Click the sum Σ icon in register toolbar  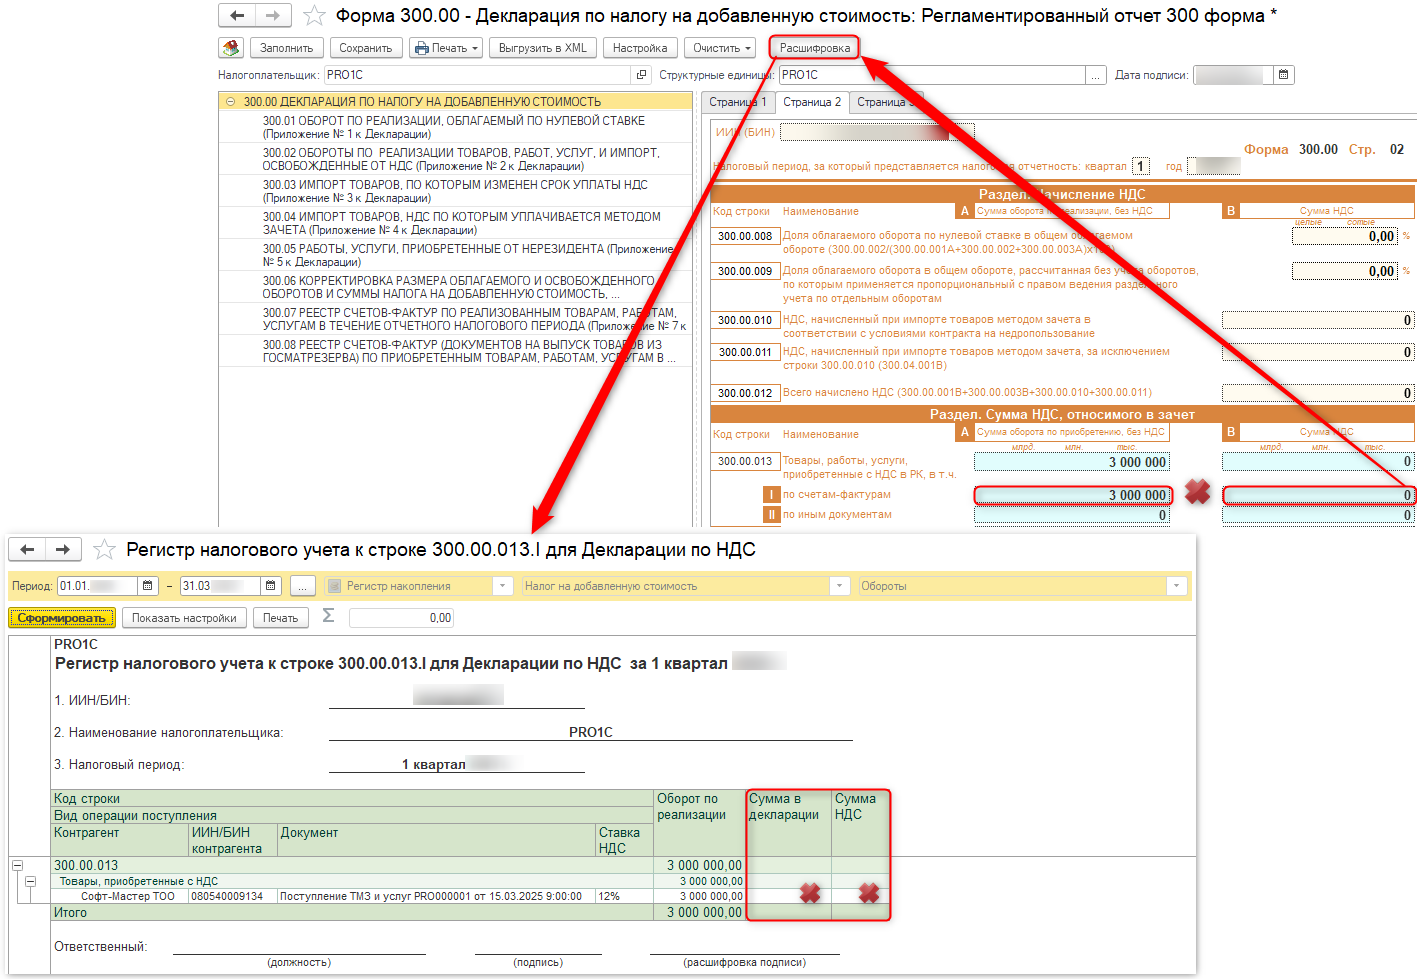(x=328, y=617)
